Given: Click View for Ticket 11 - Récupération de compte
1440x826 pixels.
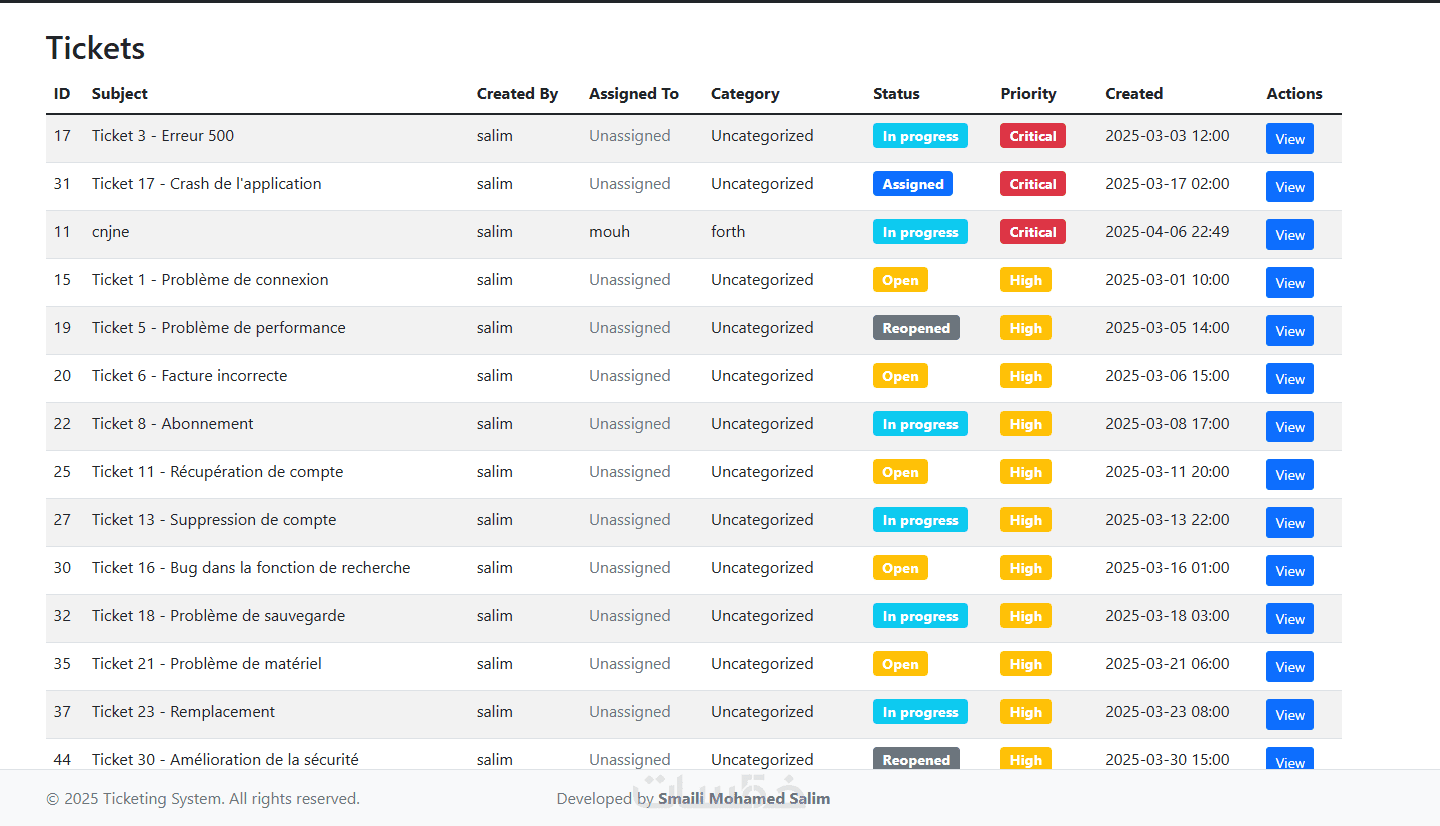Looking at the screenshot, I should point(1289,475).
